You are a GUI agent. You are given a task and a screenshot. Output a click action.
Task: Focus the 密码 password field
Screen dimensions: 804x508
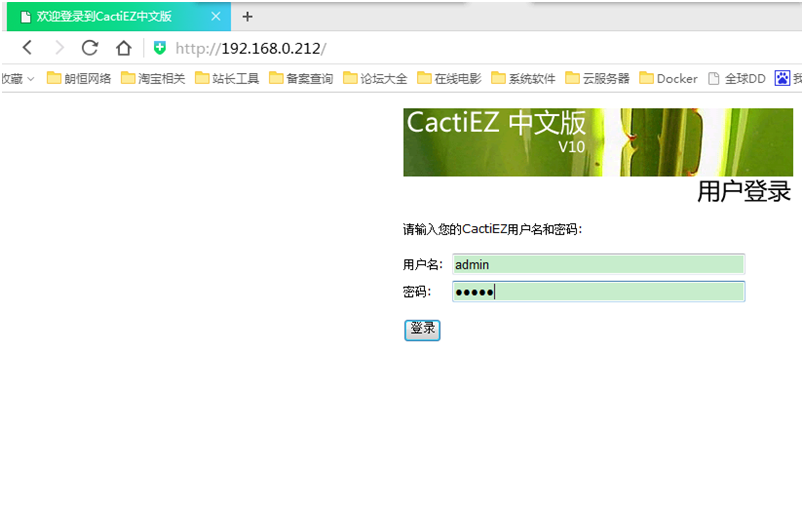tap(598, 292)
